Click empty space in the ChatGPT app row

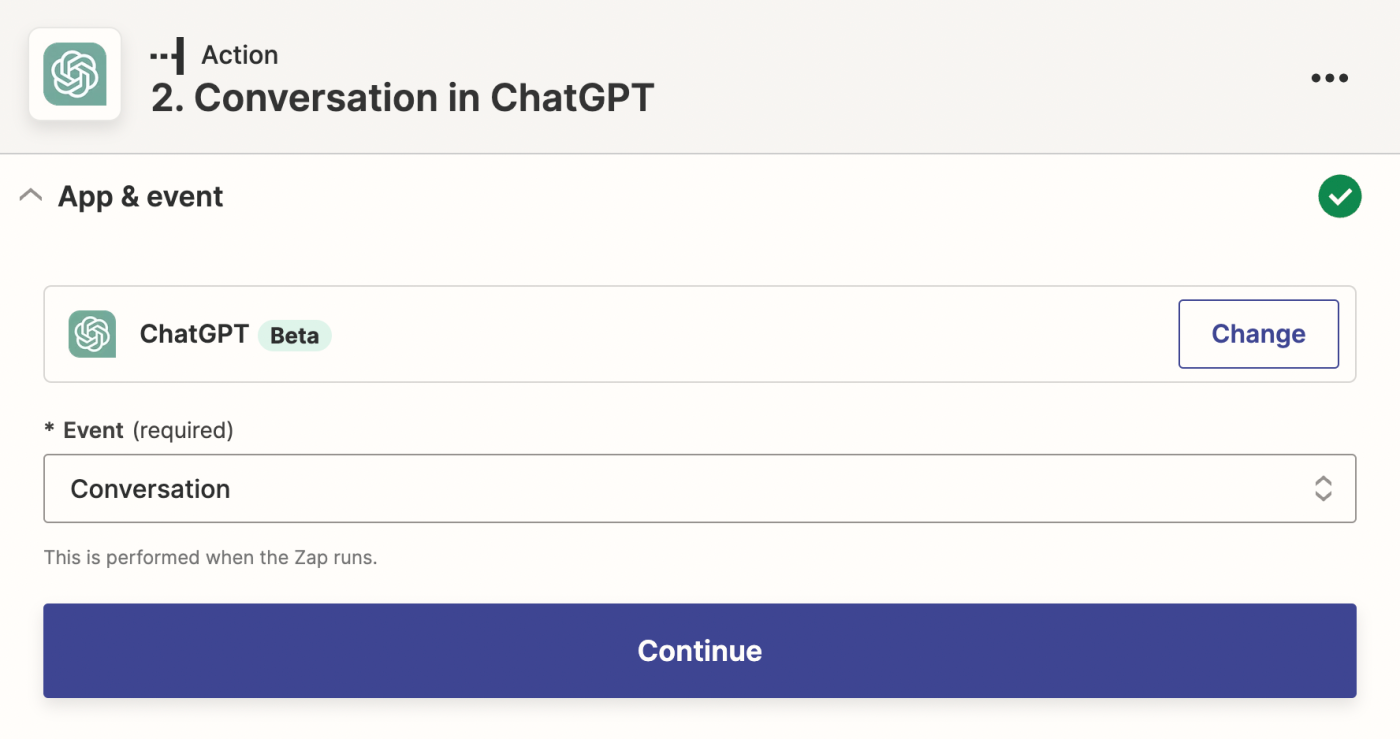[x=750, y=334]
